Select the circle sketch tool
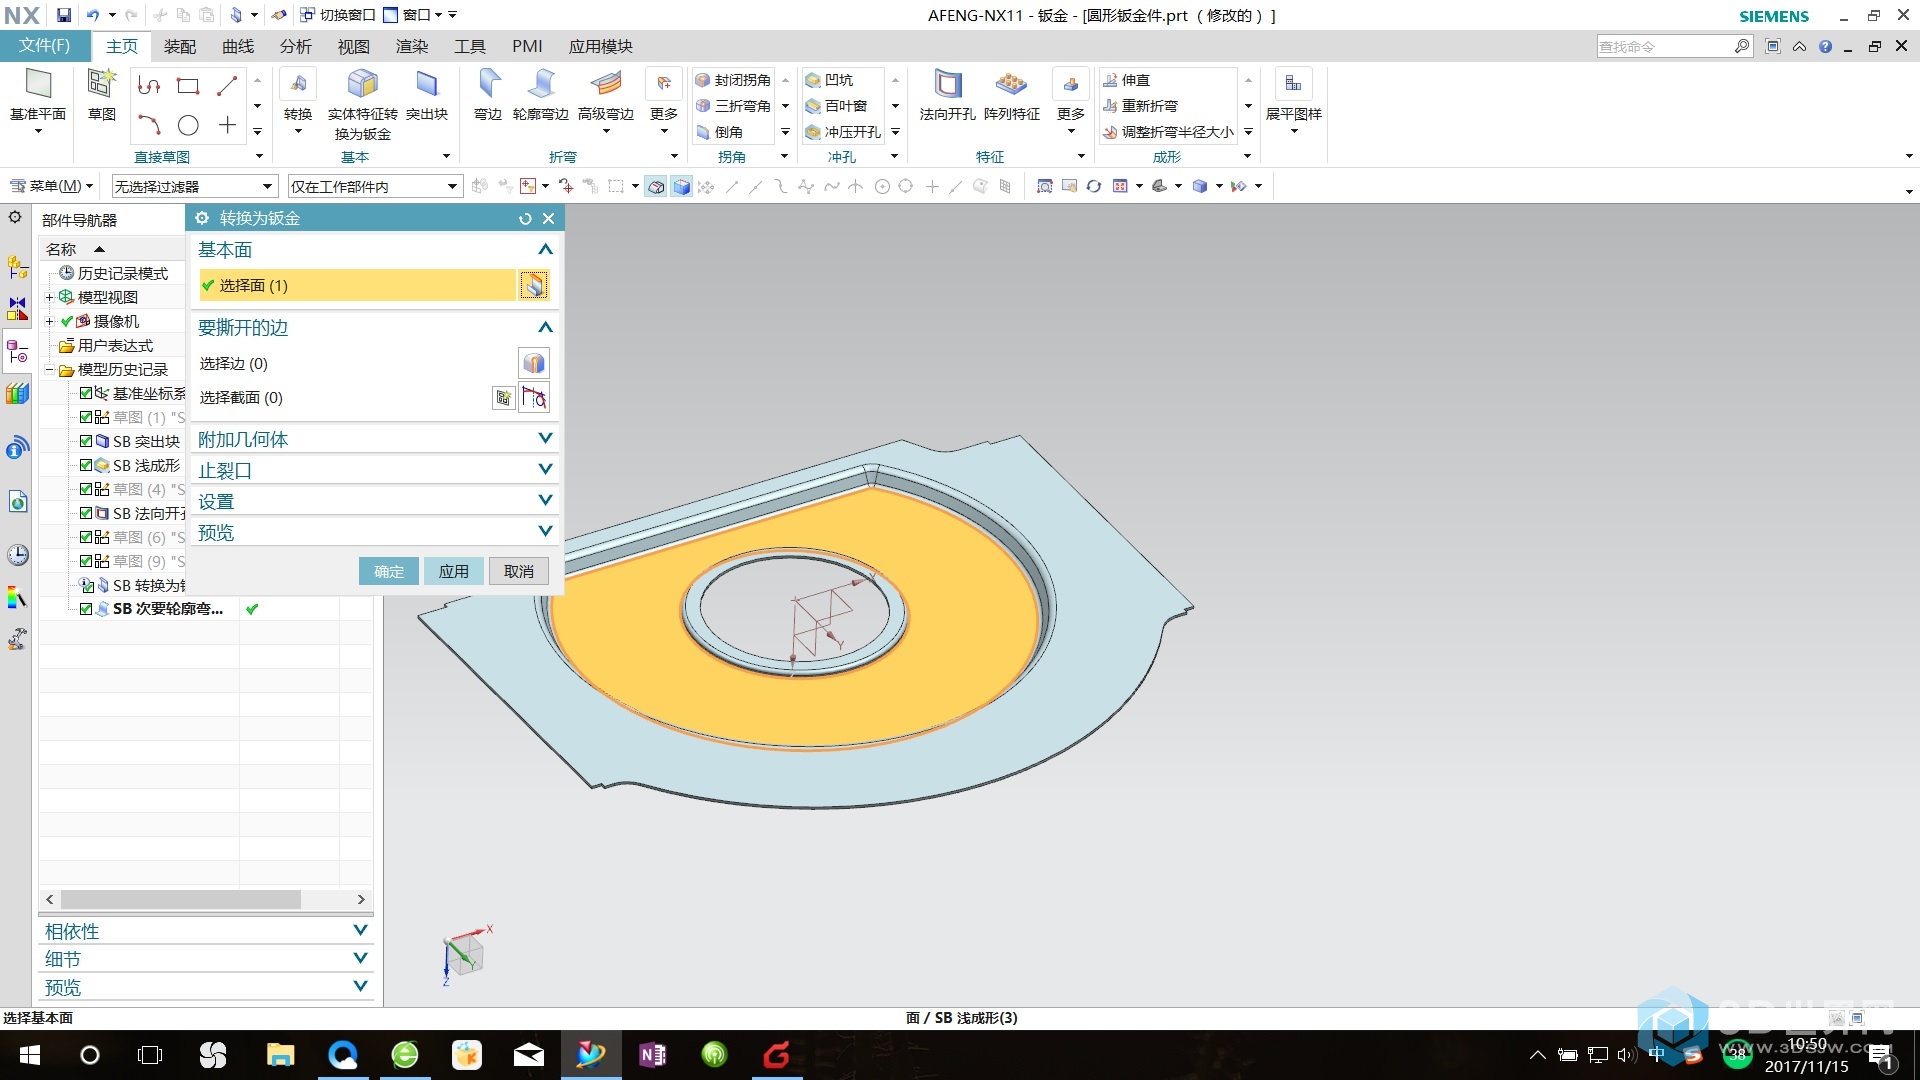The width and height of the screenshot is (1920, 1080). pos(187,125)
